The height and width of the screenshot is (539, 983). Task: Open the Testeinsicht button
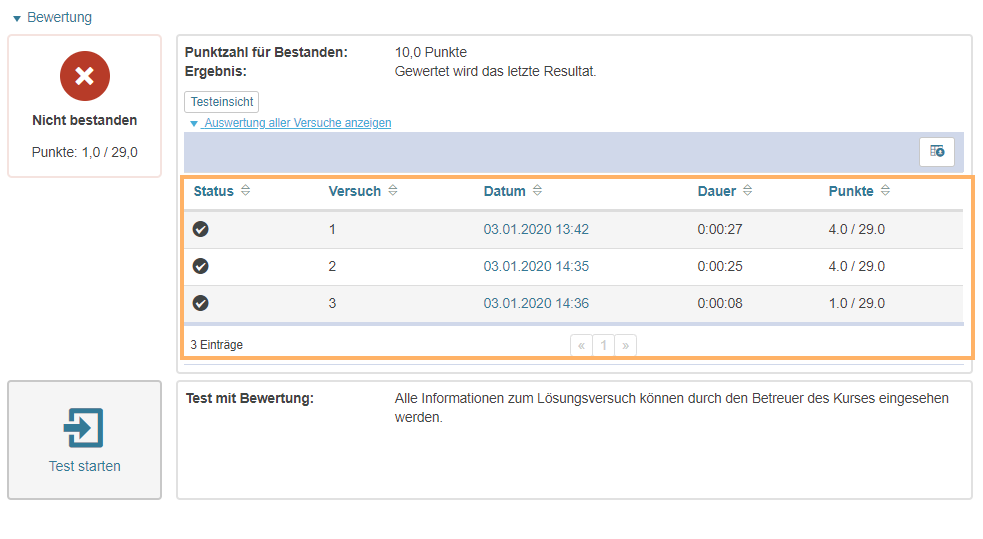pyautogui.click(x=221, y=102)
